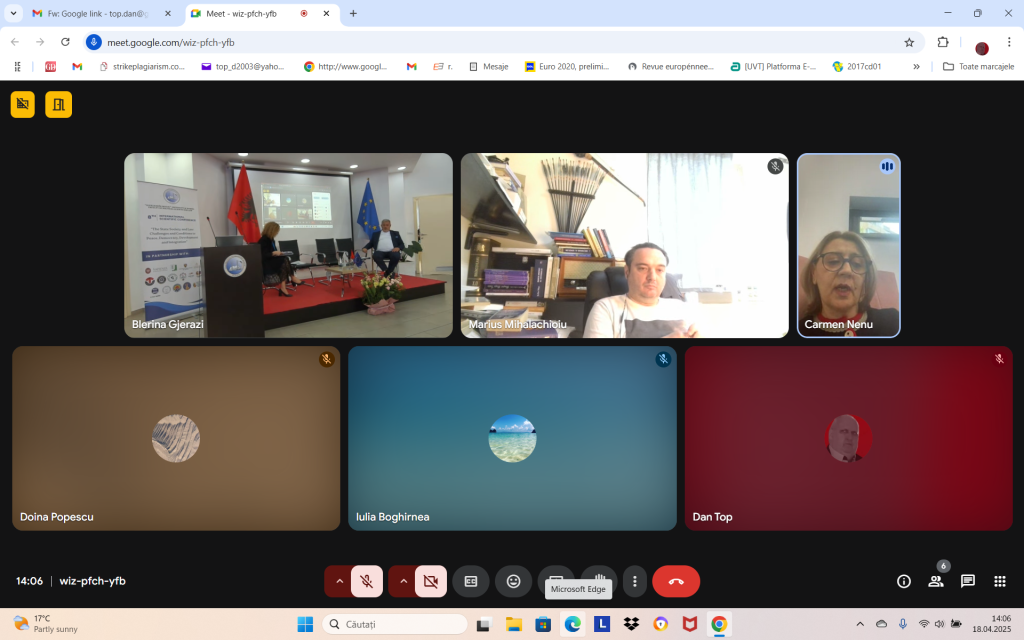Select Blerina Gjerazi's video tile

point(288,246)
